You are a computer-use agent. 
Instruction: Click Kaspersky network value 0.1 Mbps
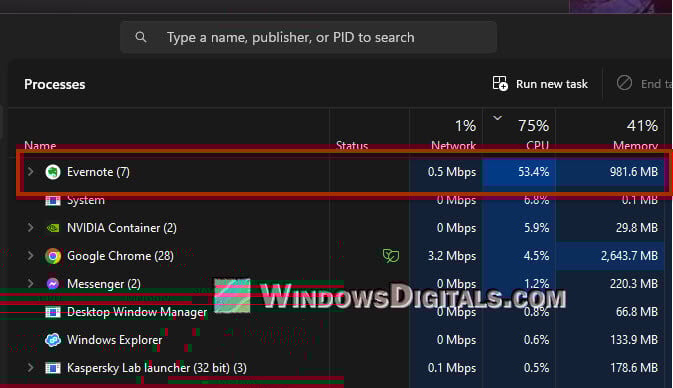[x=452, y=368]
